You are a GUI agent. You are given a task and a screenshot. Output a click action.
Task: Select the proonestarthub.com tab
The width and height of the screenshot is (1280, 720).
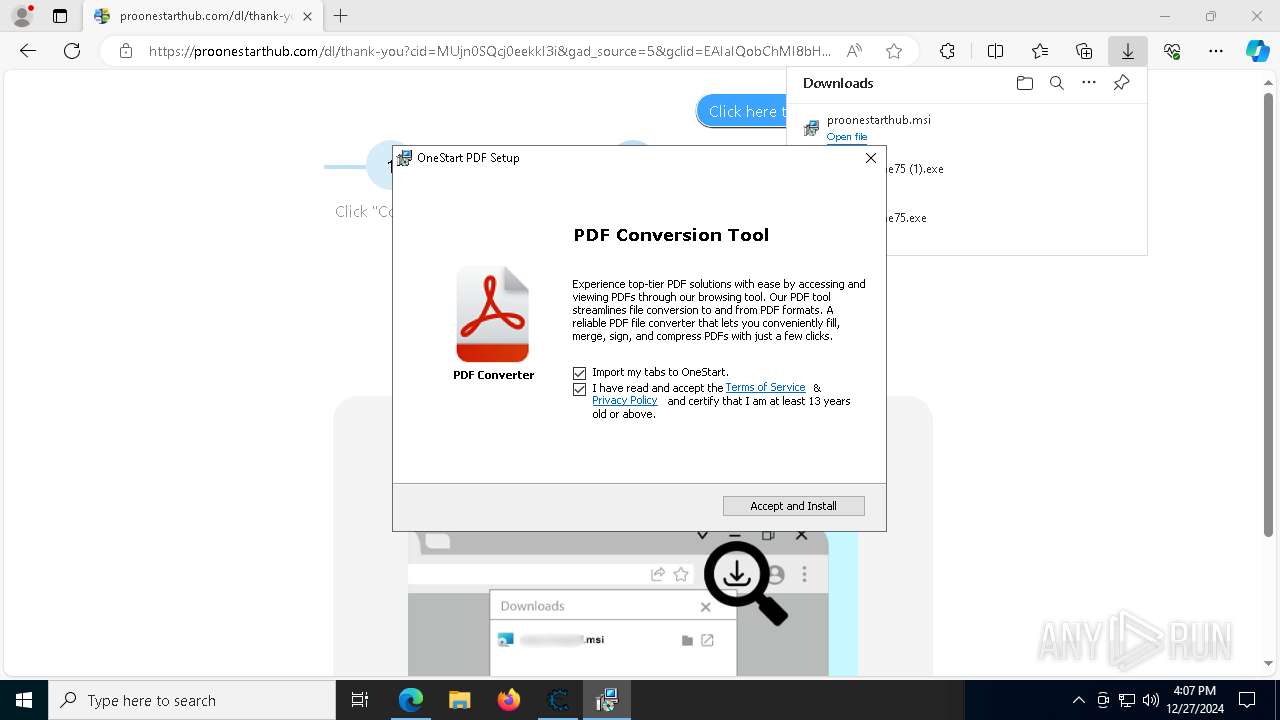click(203, 16)
